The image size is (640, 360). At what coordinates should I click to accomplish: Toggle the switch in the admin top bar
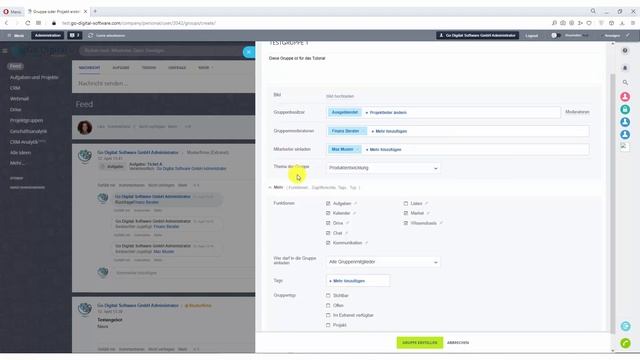point(555,36)
